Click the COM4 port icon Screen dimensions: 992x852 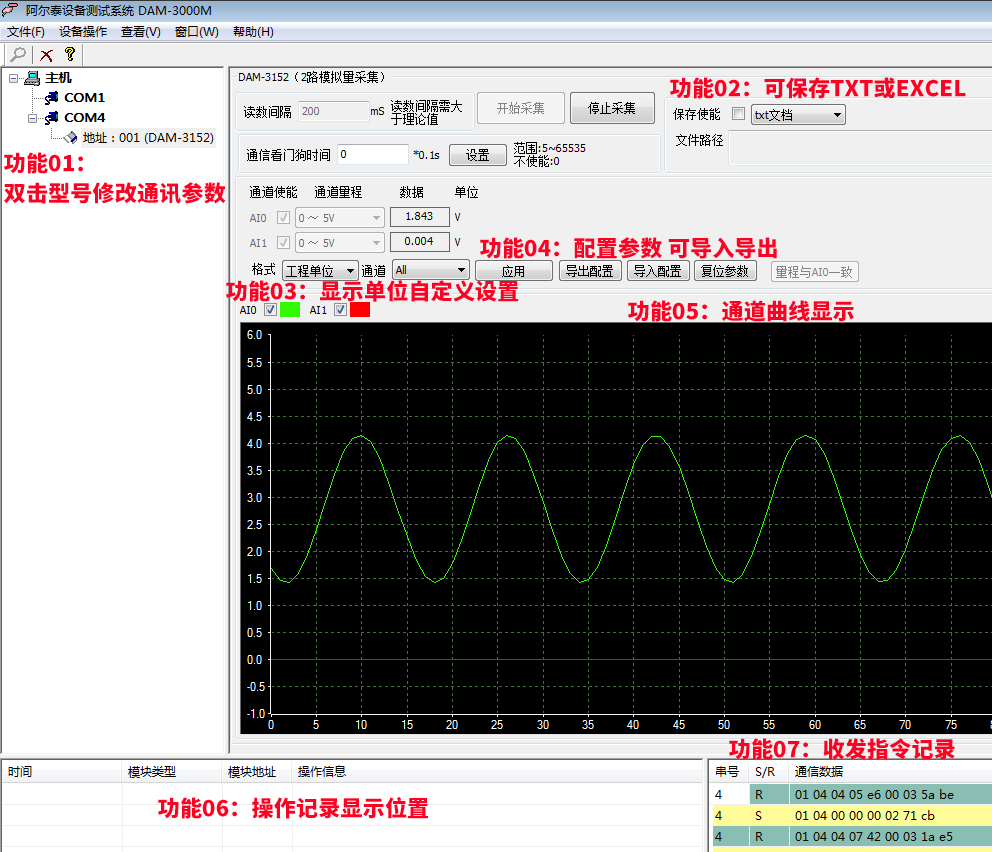click(x=51, y=118)
